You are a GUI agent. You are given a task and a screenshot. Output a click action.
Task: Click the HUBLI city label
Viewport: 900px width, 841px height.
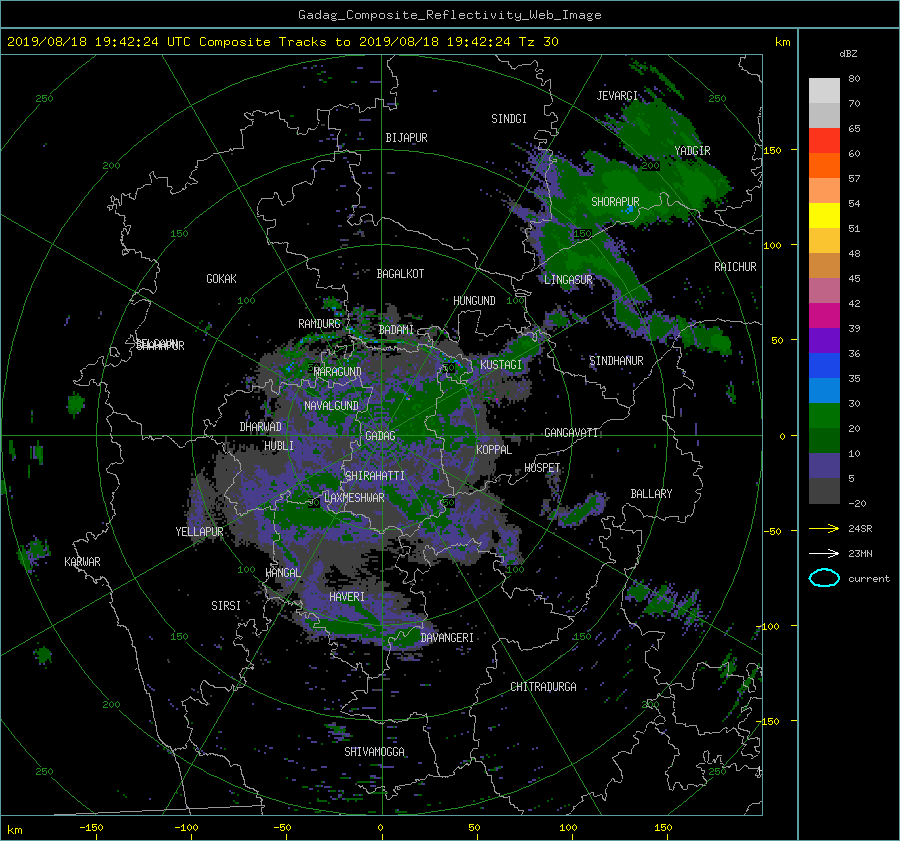click(x=279, y=446)
